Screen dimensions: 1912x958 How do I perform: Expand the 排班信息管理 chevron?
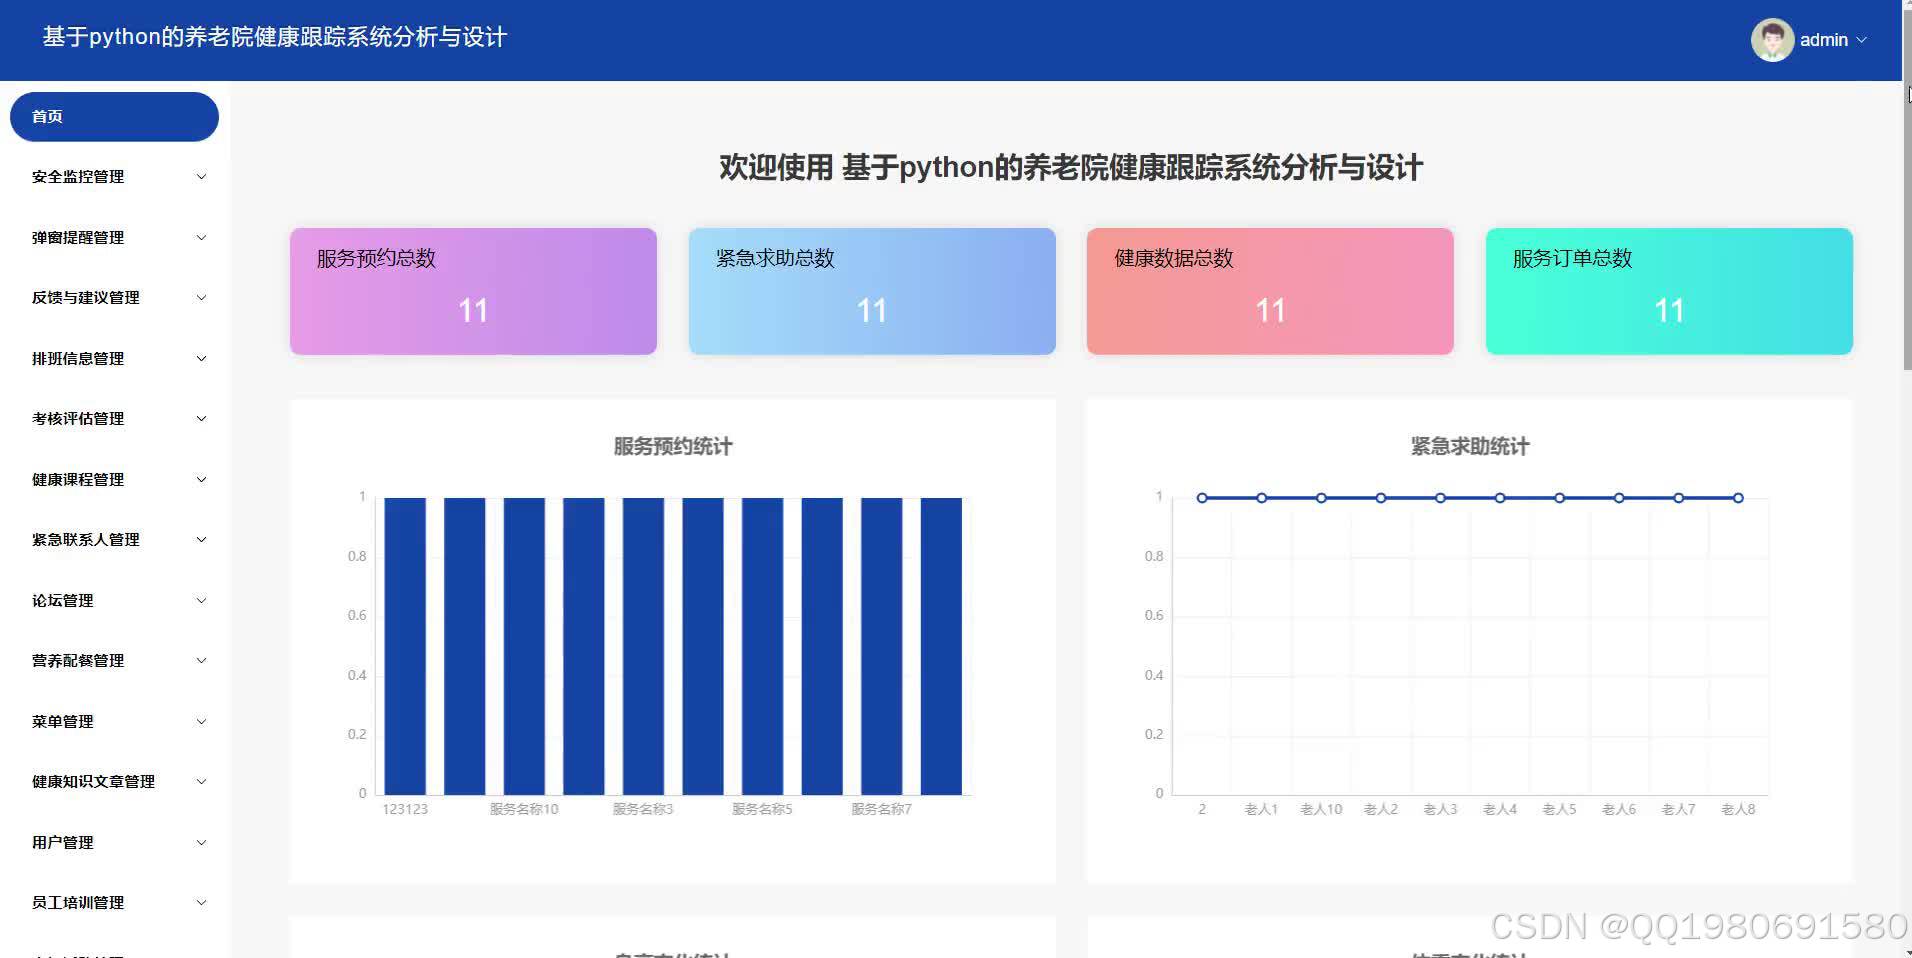[201, 359]
